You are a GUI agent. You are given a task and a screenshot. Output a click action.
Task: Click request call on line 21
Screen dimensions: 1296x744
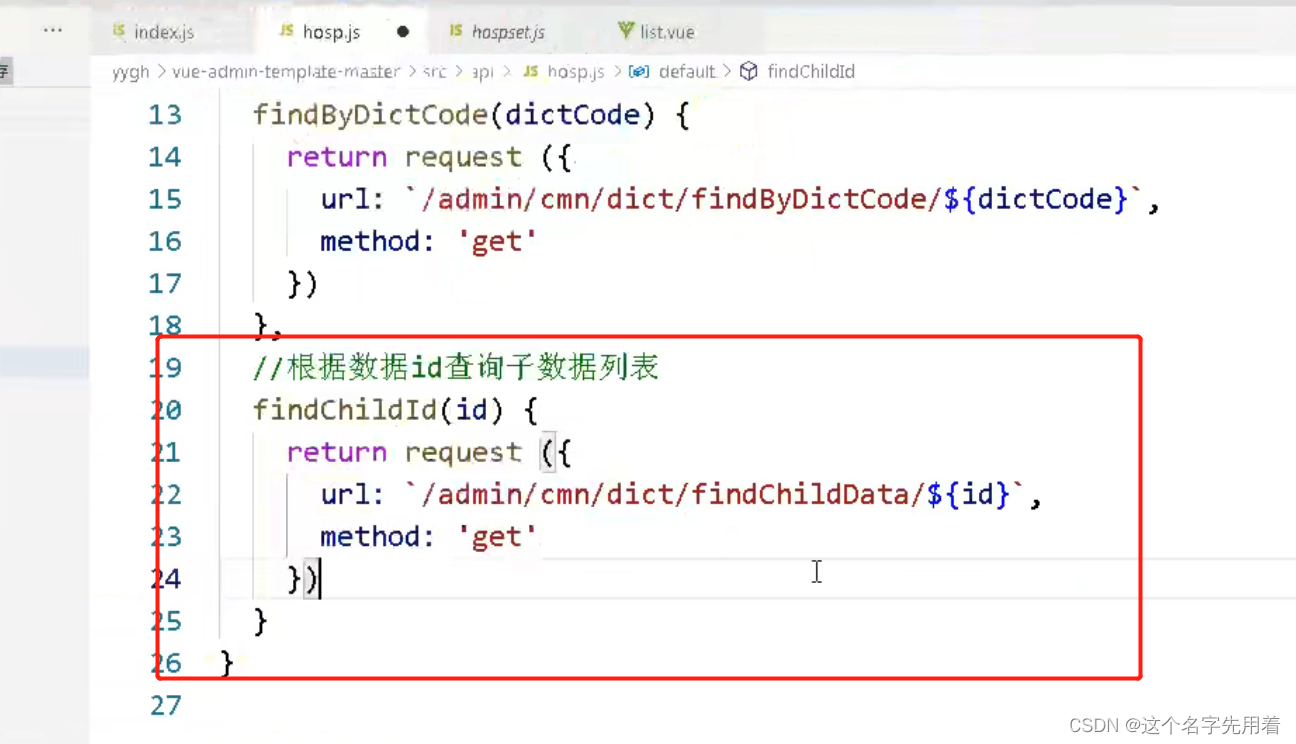coord(463,452)
